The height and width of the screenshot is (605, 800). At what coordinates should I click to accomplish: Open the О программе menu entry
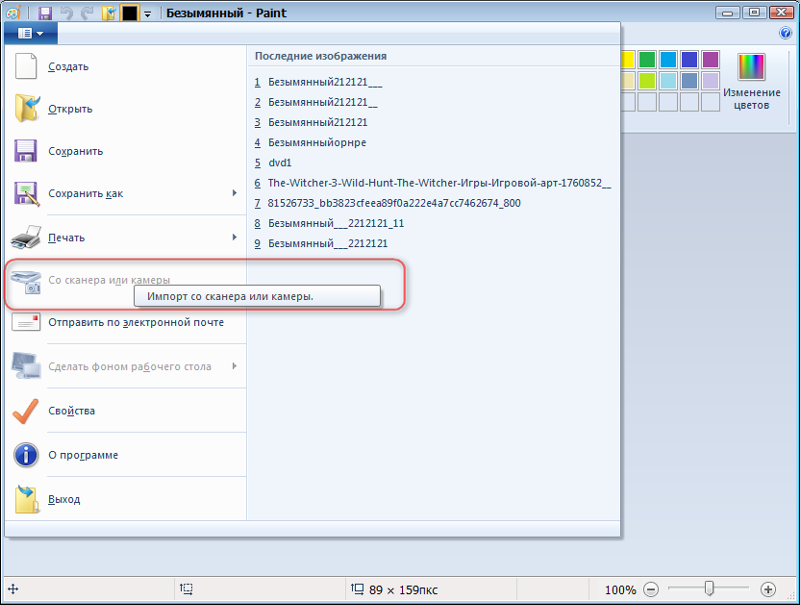[126, 455]
